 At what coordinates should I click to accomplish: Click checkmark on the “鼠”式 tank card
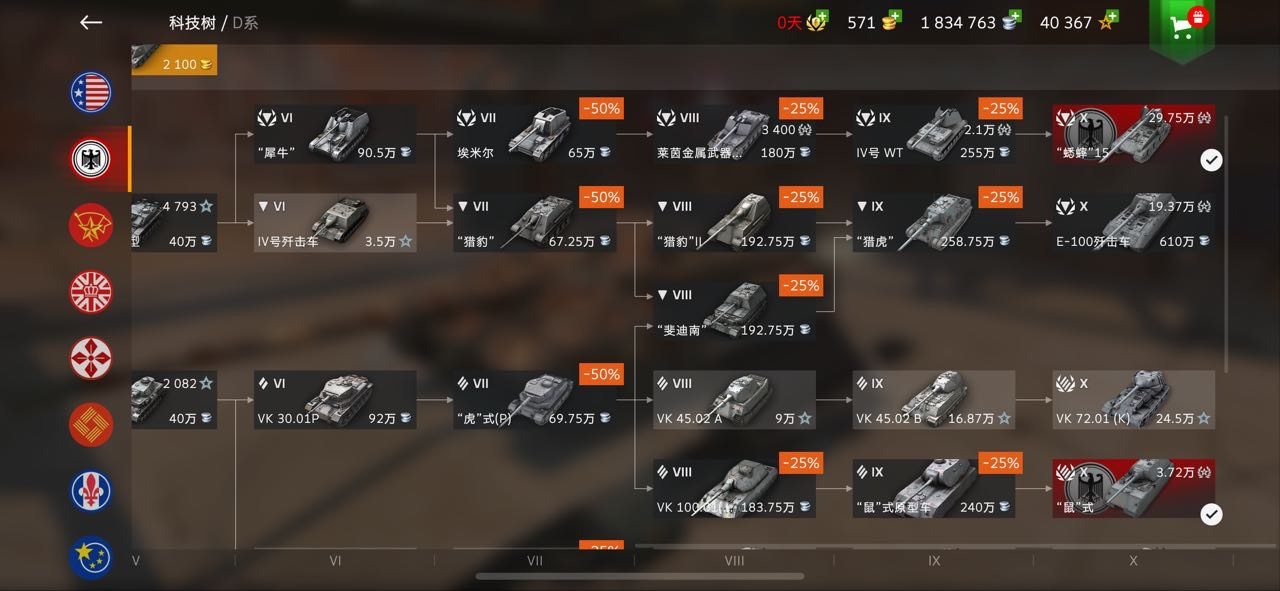pos(1211,514)
